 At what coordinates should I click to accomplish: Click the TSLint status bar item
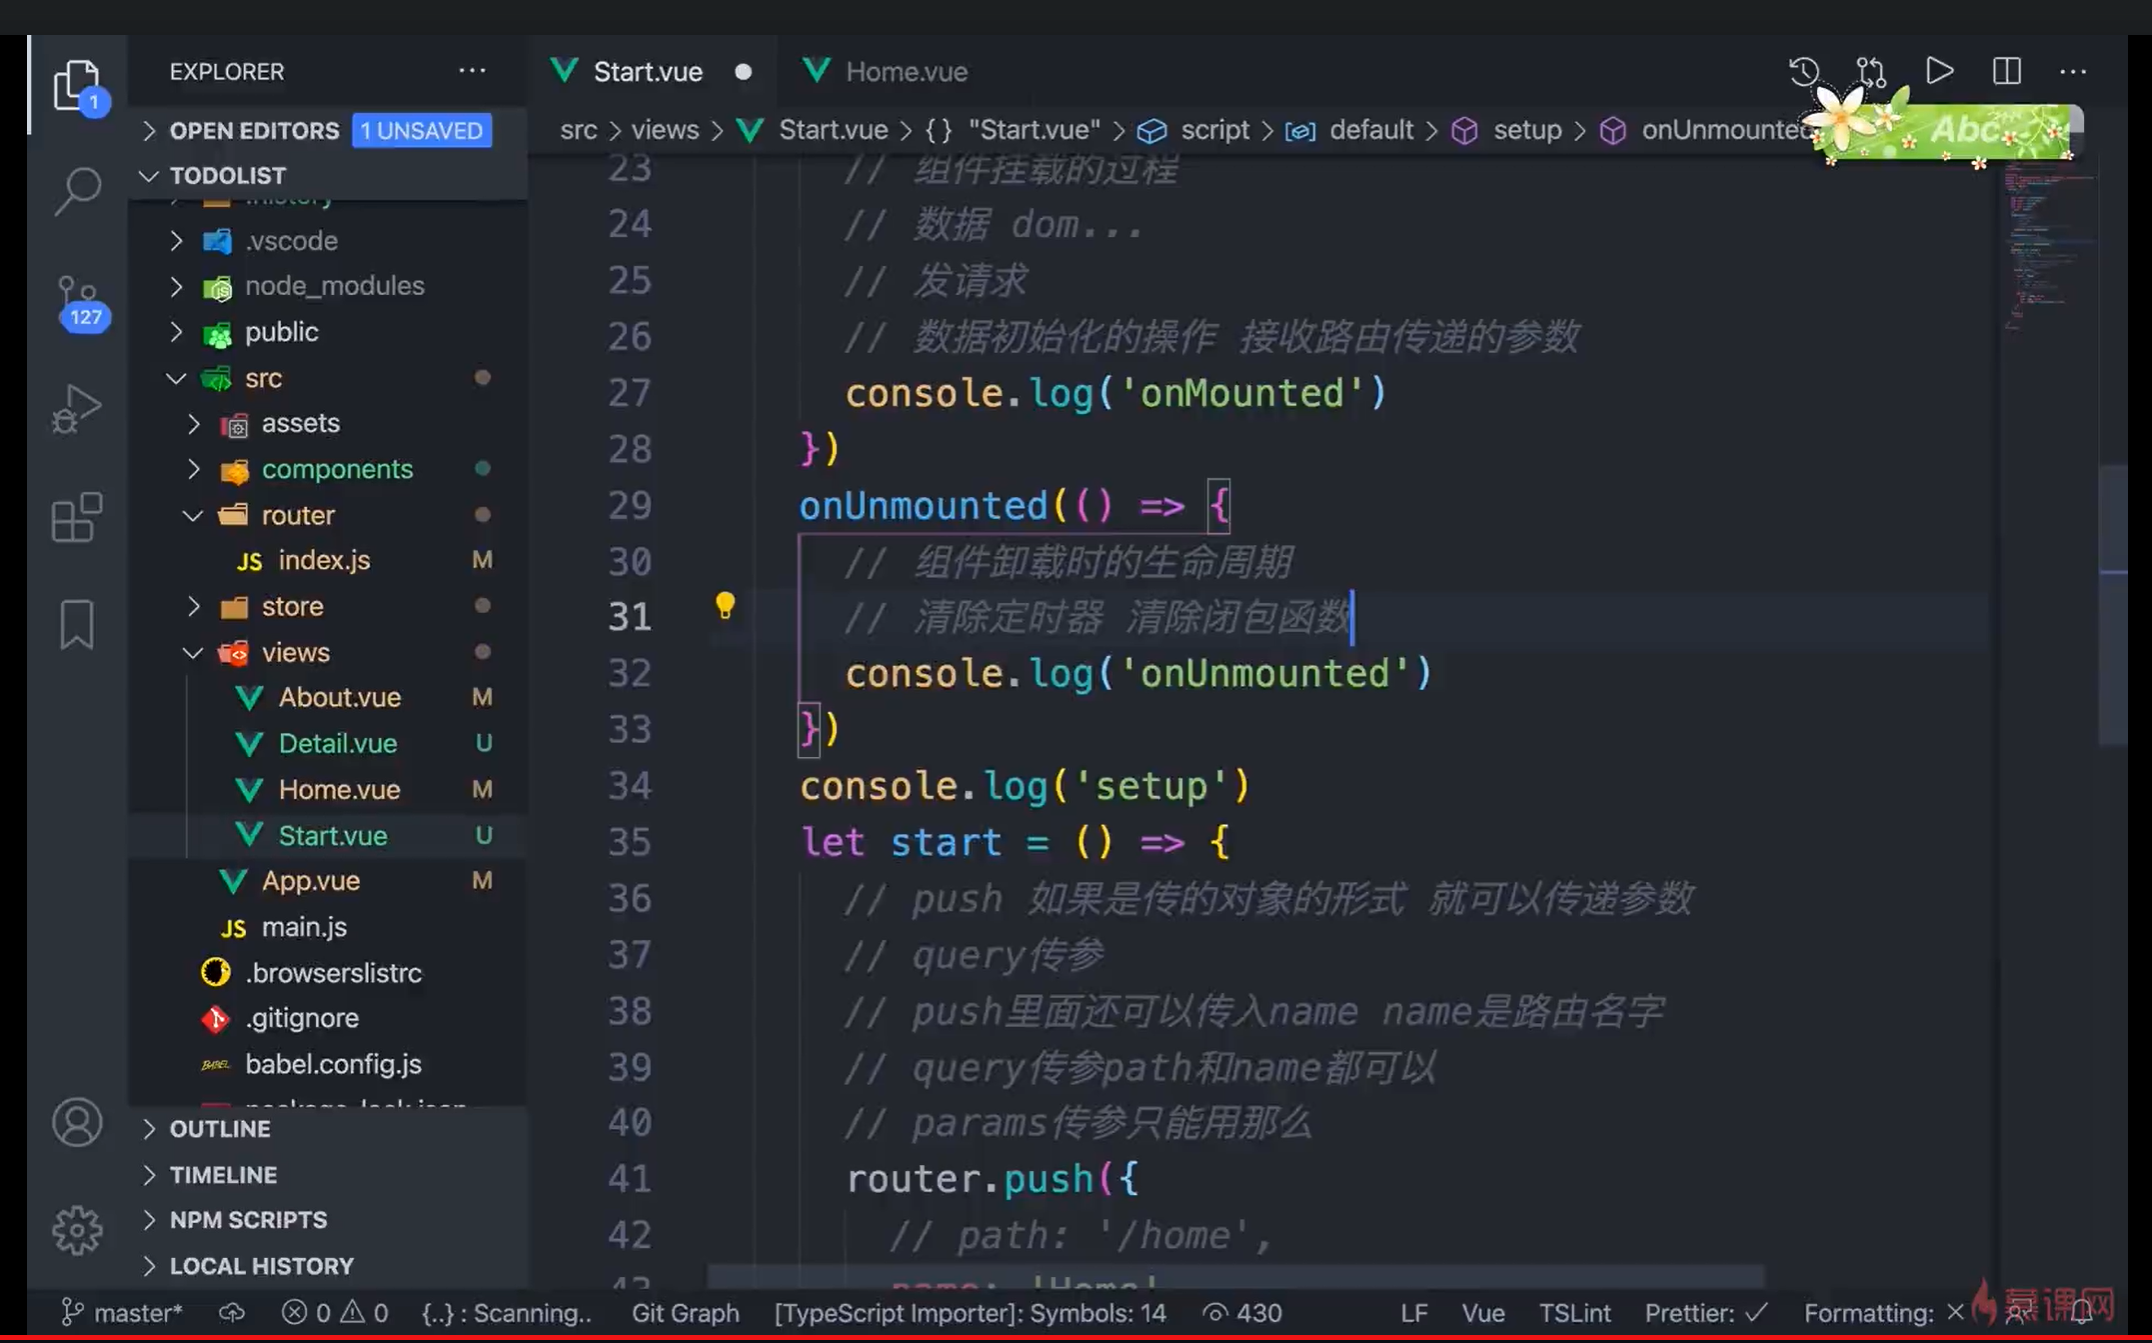tap(1574, 1313)
